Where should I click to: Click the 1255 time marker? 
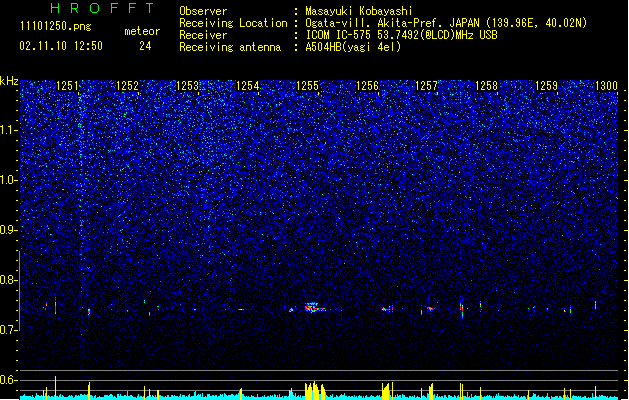click(307, 86)
